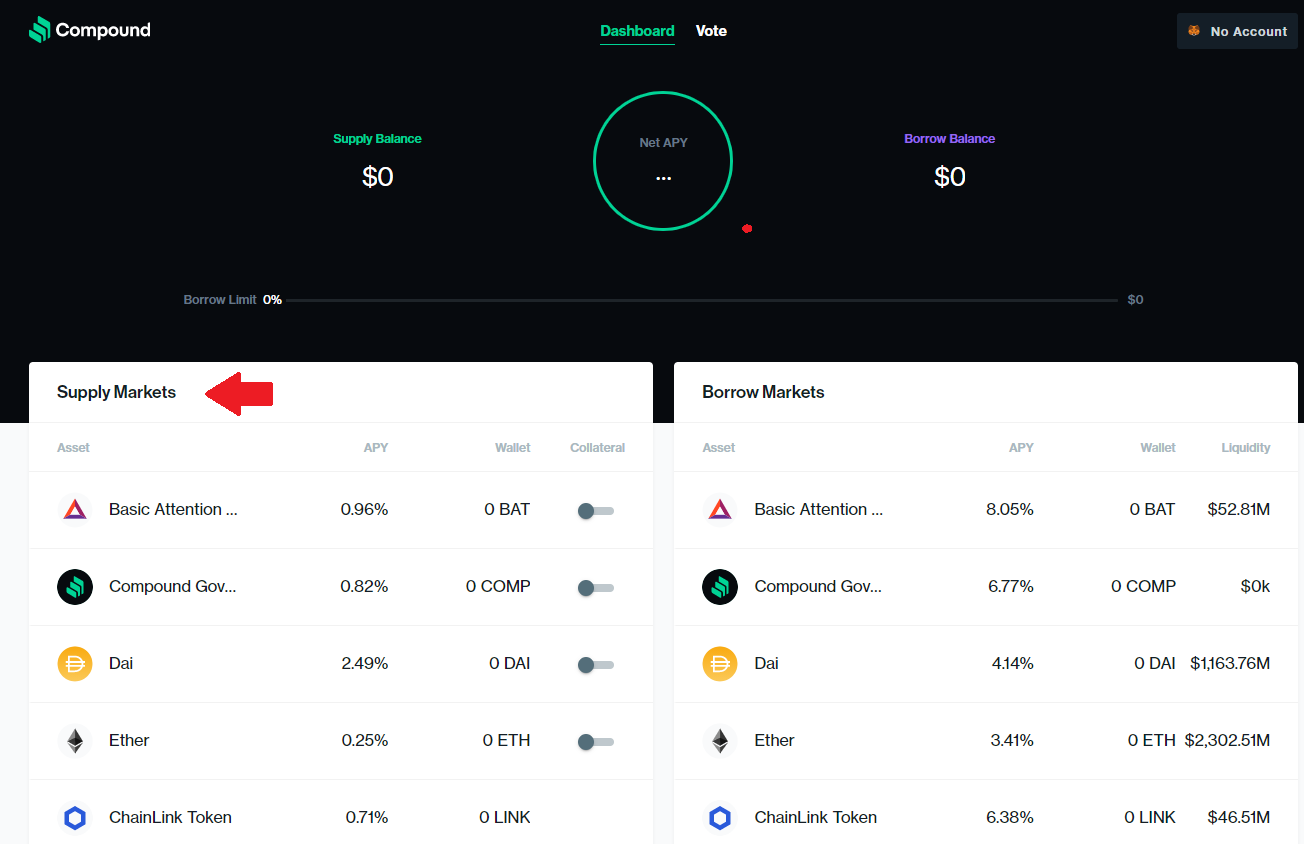The width and height of the screenshot is (1304, 844).
Task: Toggle collateral for Compound Governance Token
Action: tap(595, 588)
